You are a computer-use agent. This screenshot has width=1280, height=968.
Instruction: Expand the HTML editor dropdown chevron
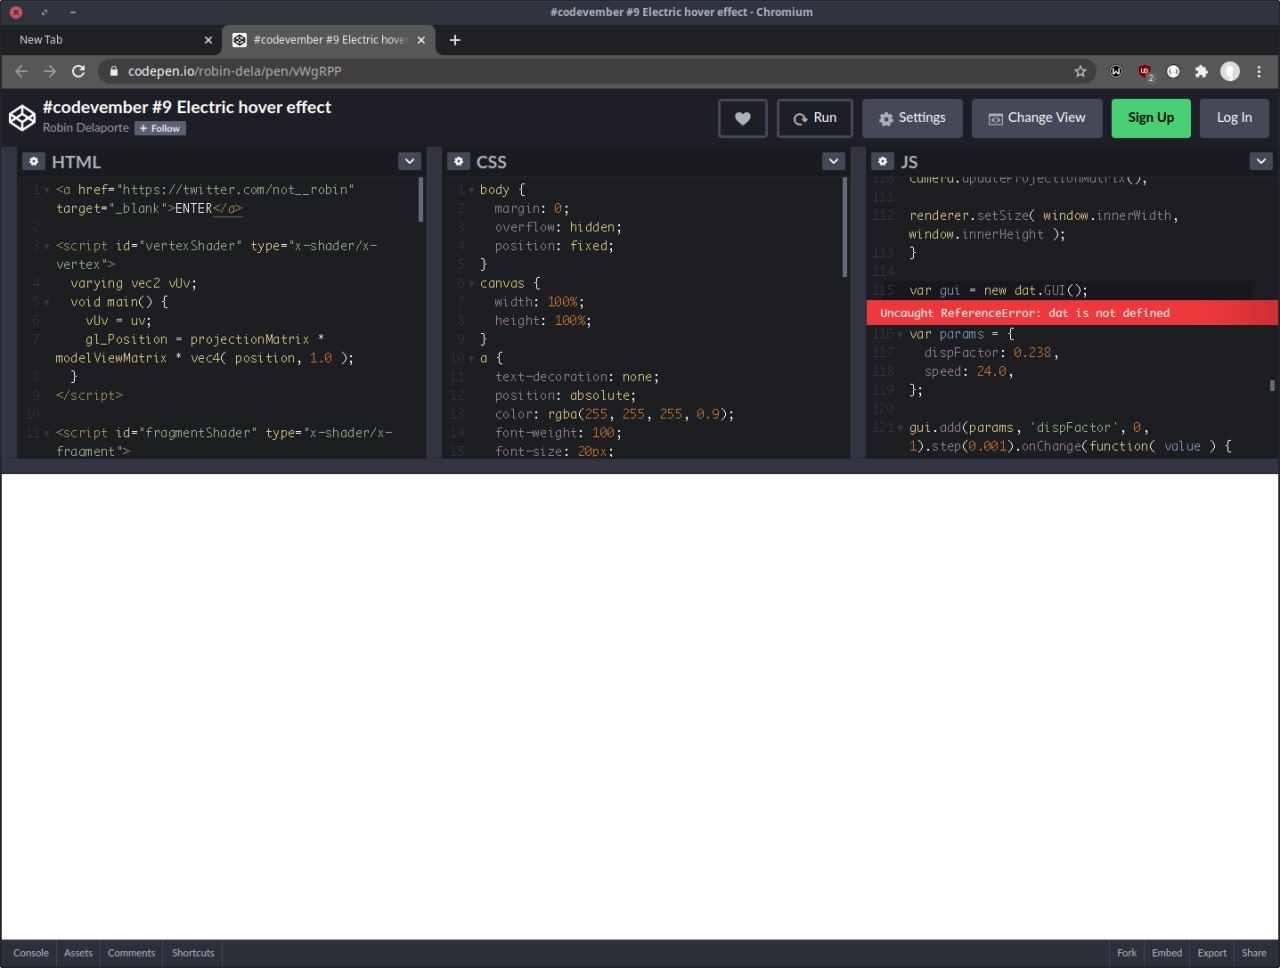[409, 161]
